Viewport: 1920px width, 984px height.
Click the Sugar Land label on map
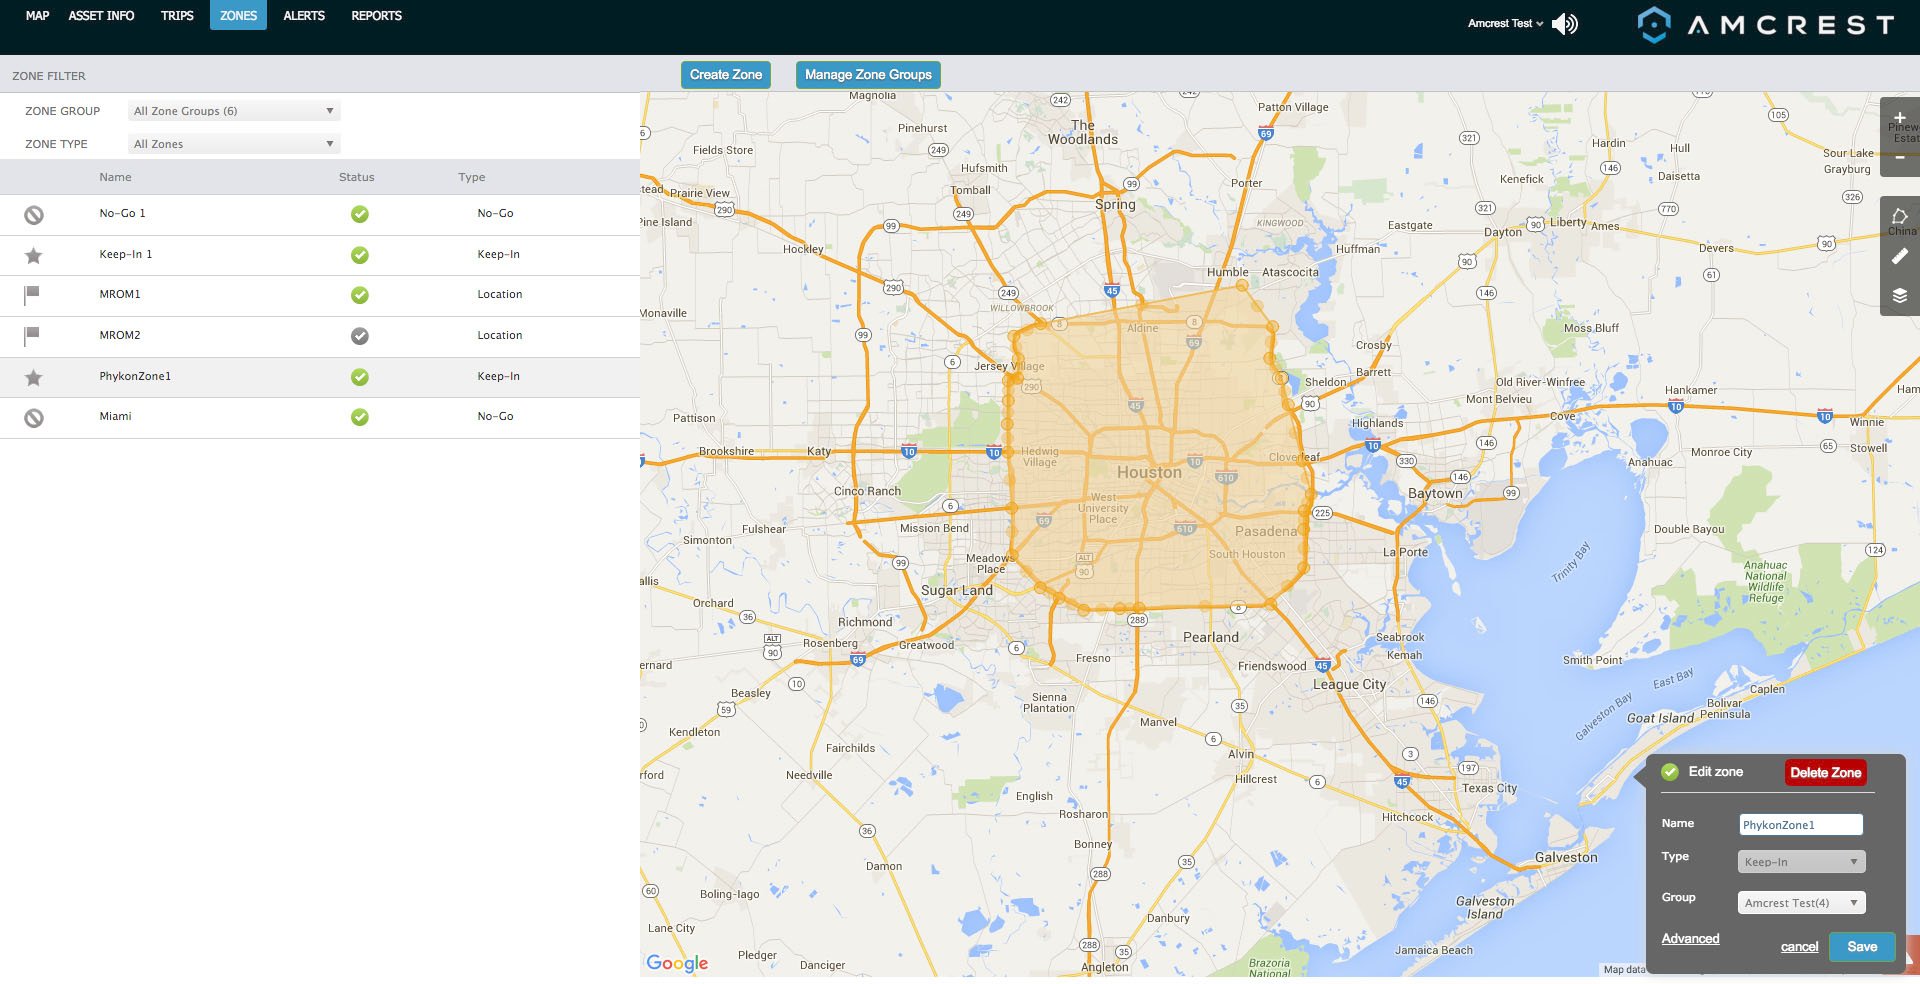click(x=957, y=590)
